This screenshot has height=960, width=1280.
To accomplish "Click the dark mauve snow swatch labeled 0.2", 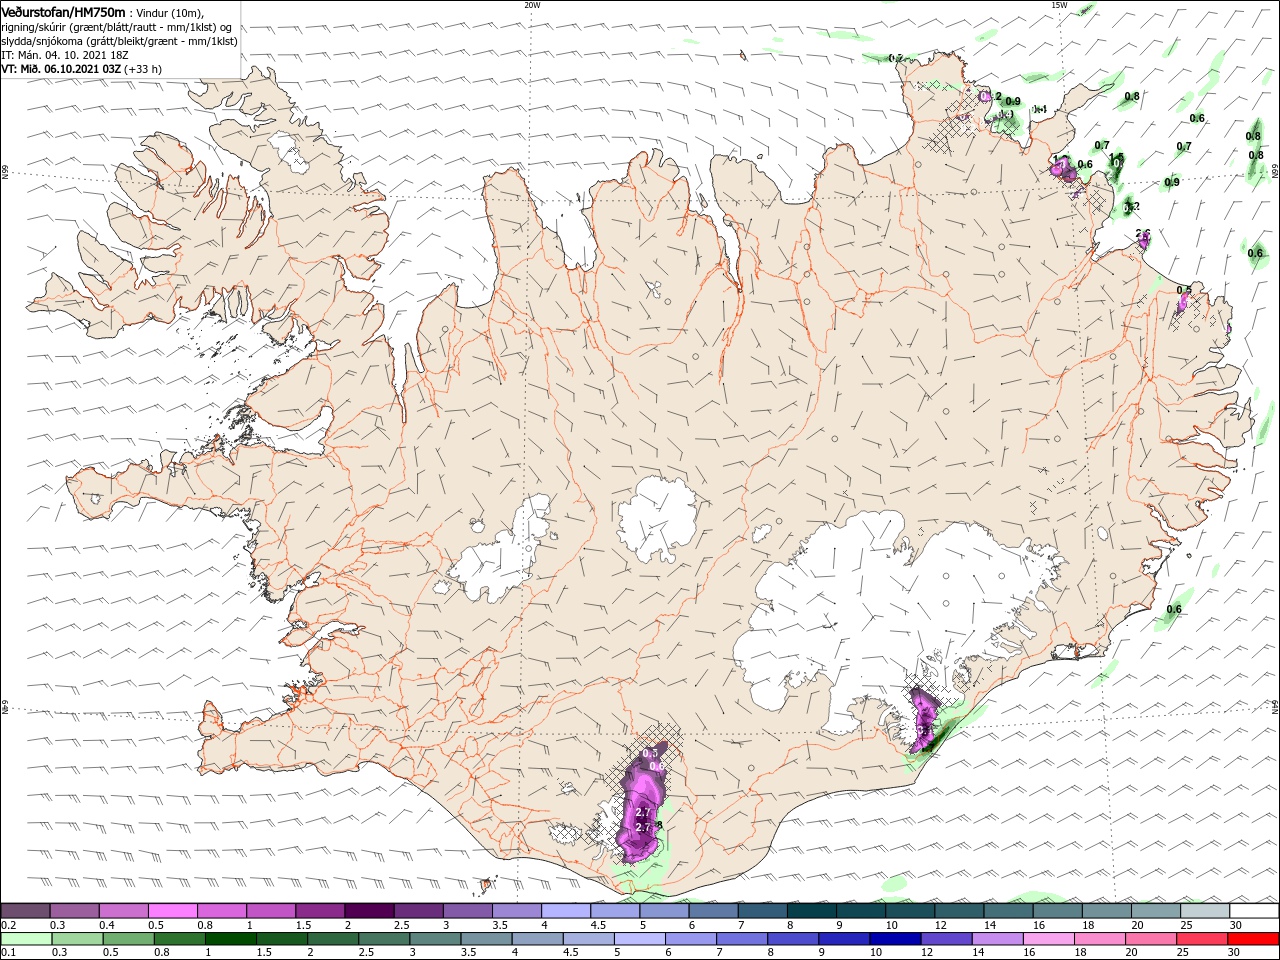I will pyautogui.click(x=25, y=911).
